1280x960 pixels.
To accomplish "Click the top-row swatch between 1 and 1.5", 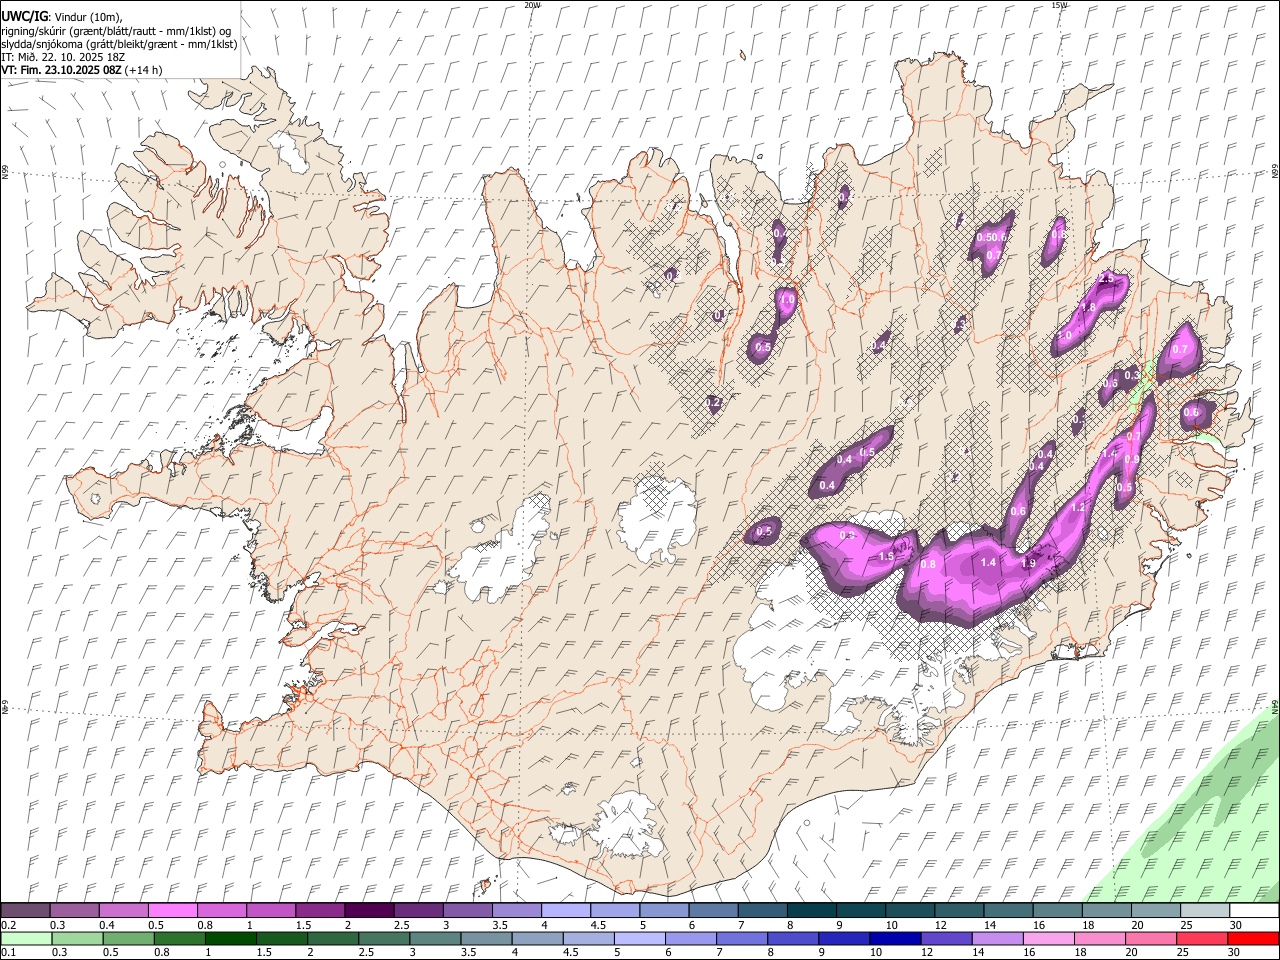I will pos(270,910).
